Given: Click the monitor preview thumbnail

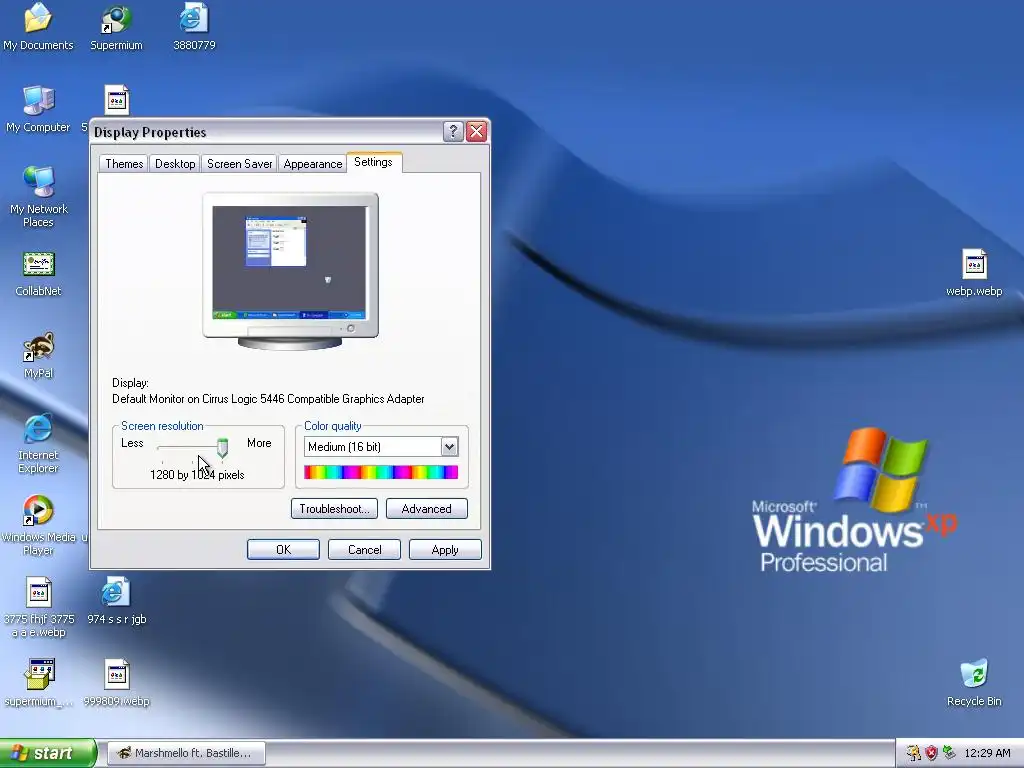Looking at the screenshot, I should [x=290, y=271].
